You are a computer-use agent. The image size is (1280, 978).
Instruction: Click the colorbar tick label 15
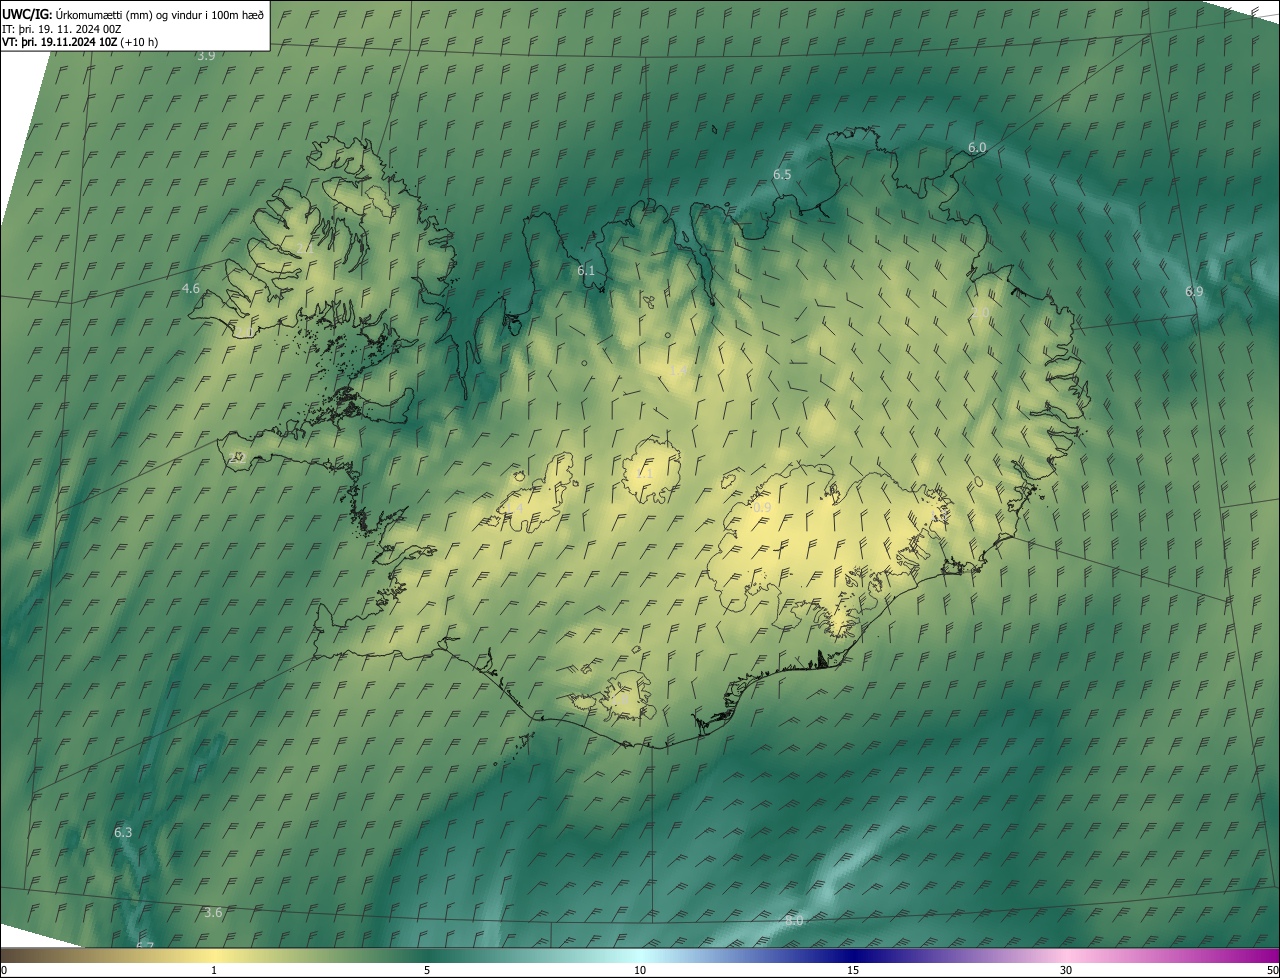tap(853, 971)
